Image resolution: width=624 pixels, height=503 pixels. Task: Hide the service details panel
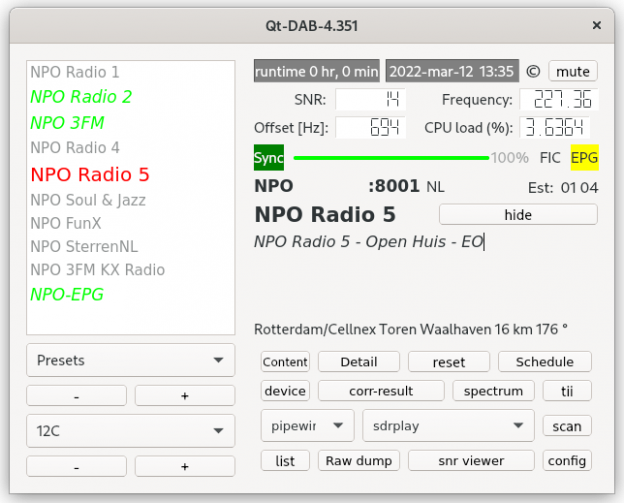coord(517,215)
